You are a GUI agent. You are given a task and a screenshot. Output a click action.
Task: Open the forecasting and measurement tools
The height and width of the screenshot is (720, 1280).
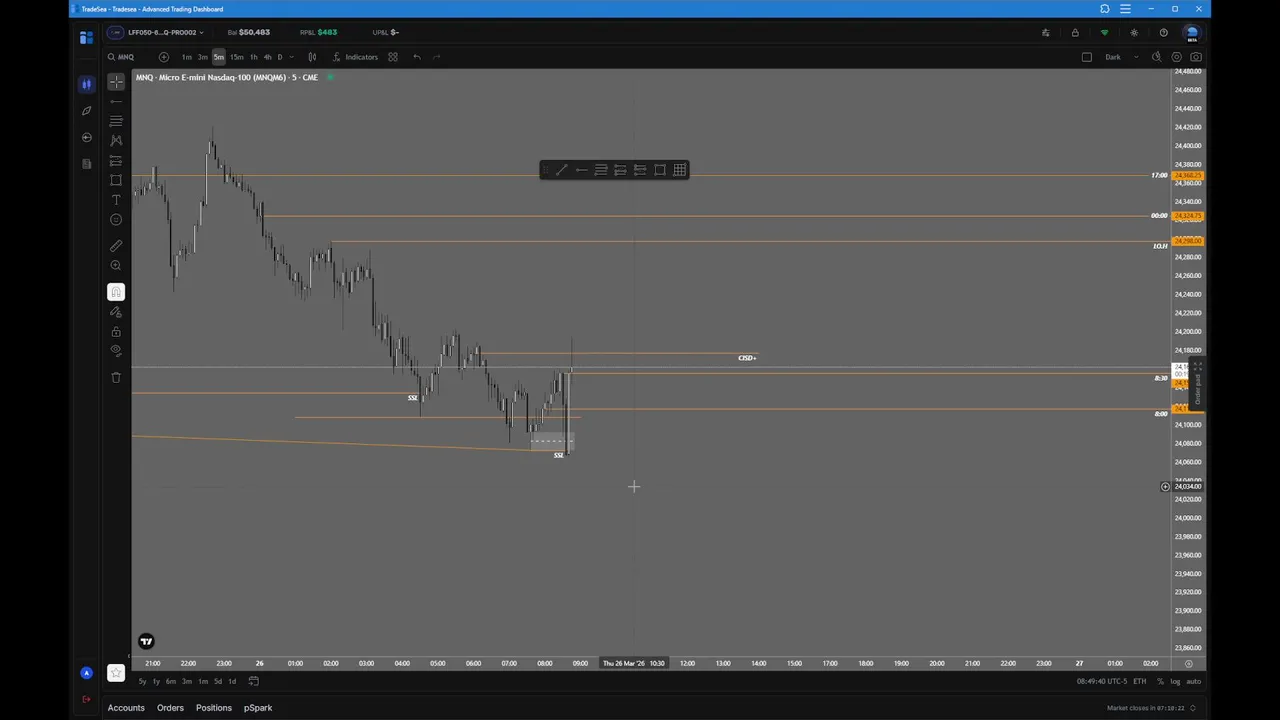[x=116, y=160]
